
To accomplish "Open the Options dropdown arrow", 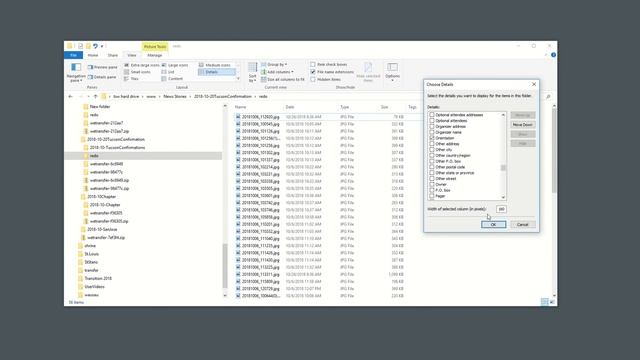I will (392, 80).
